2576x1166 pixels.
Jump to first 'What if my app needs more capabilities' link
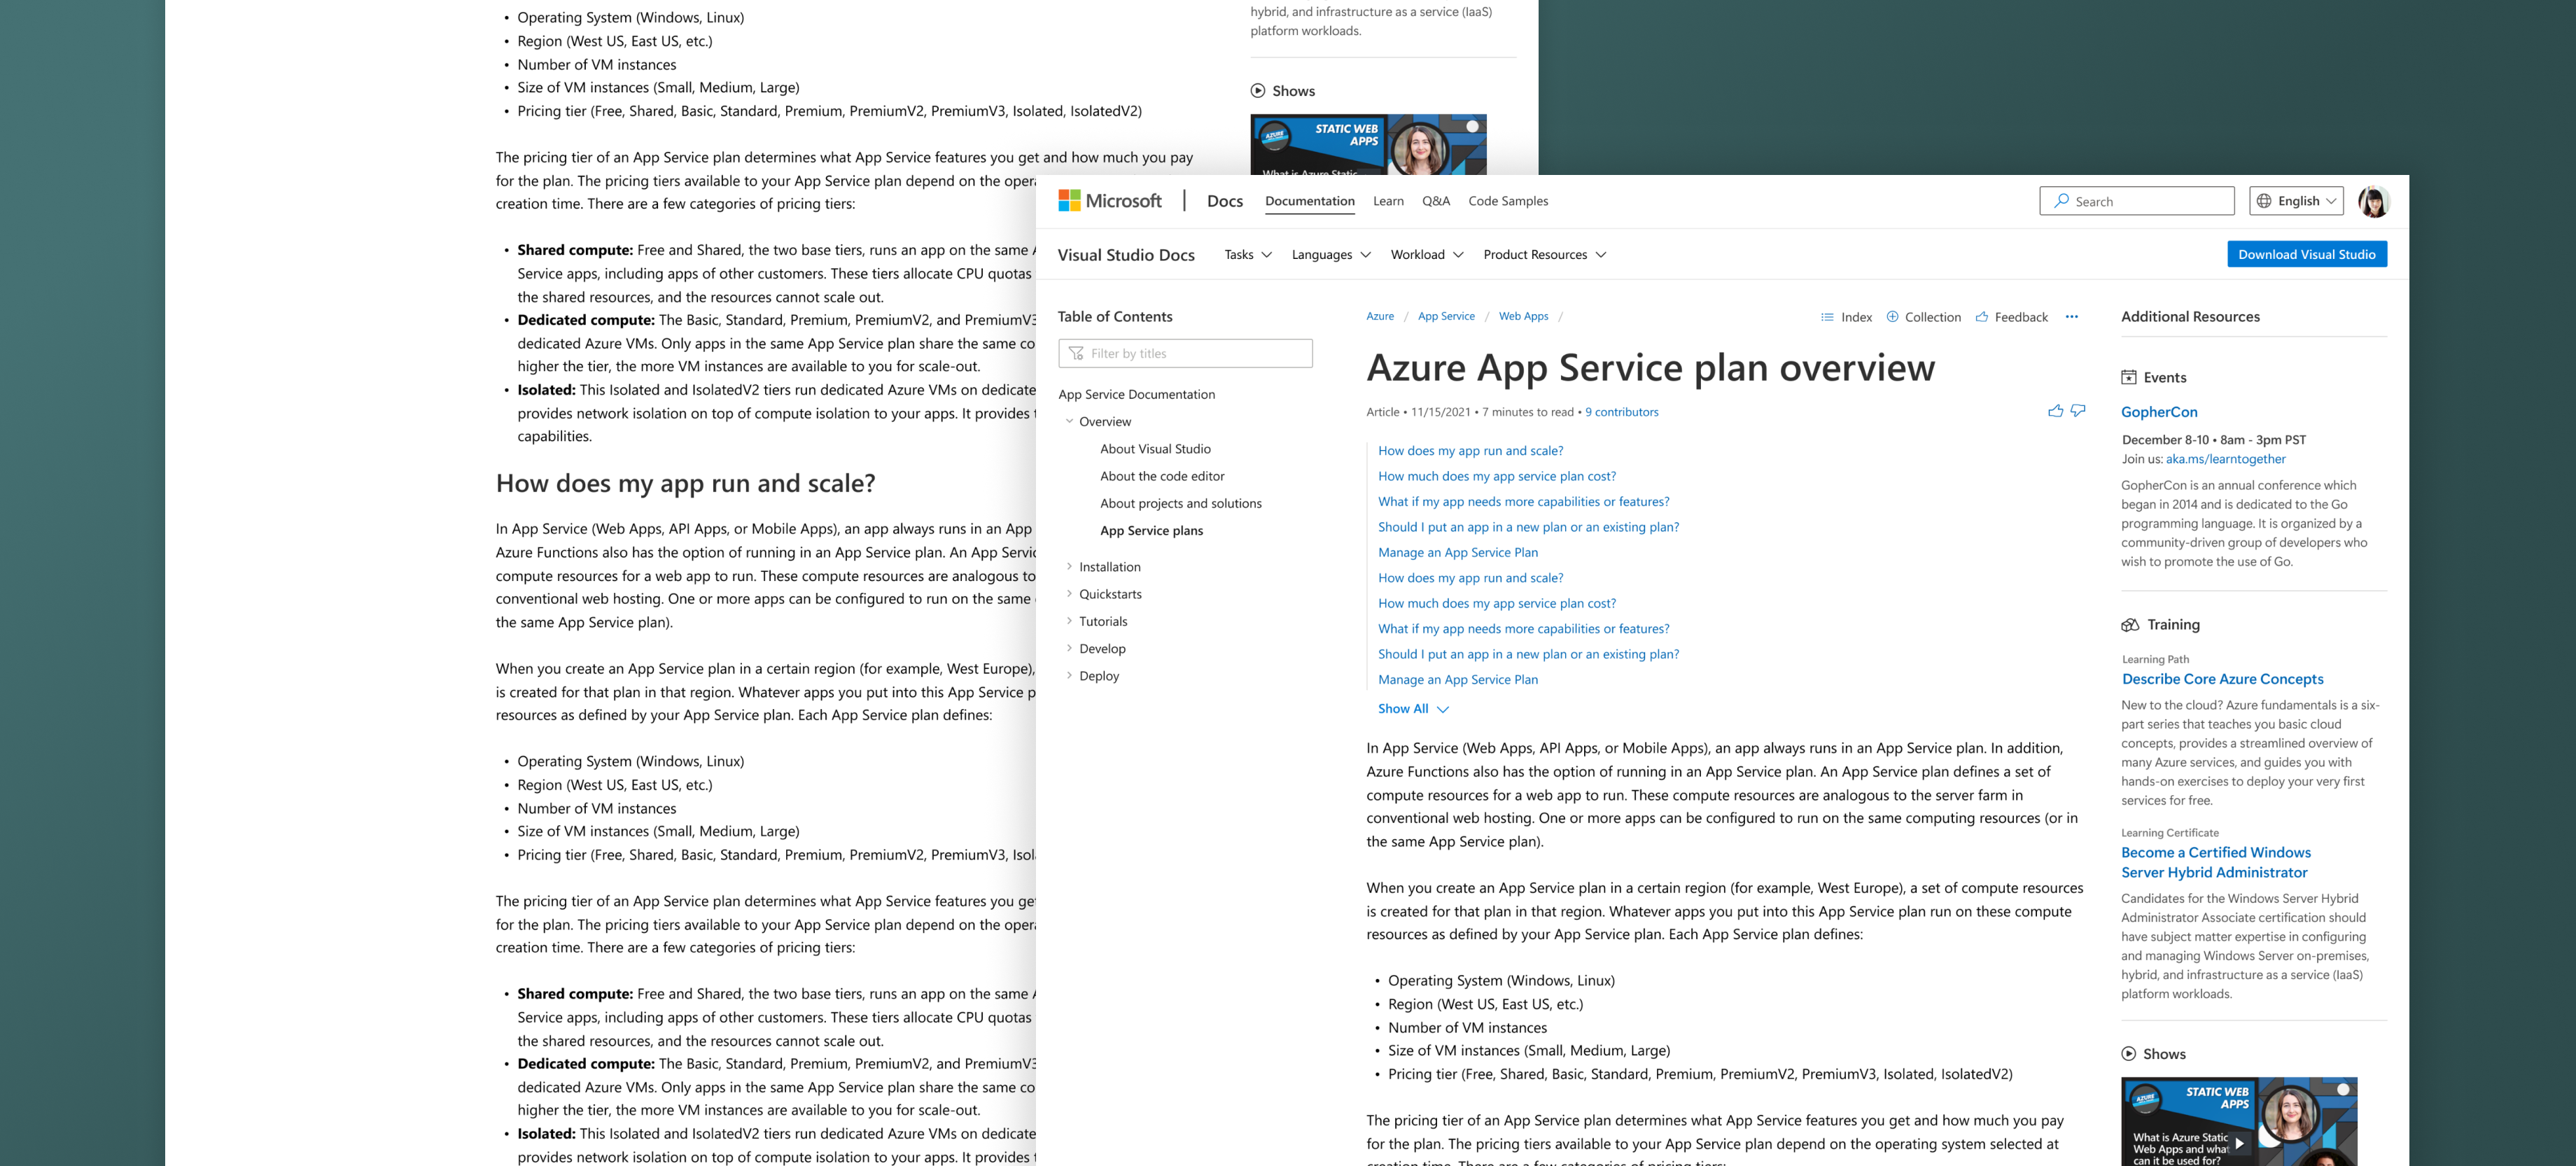[1523, 502]
